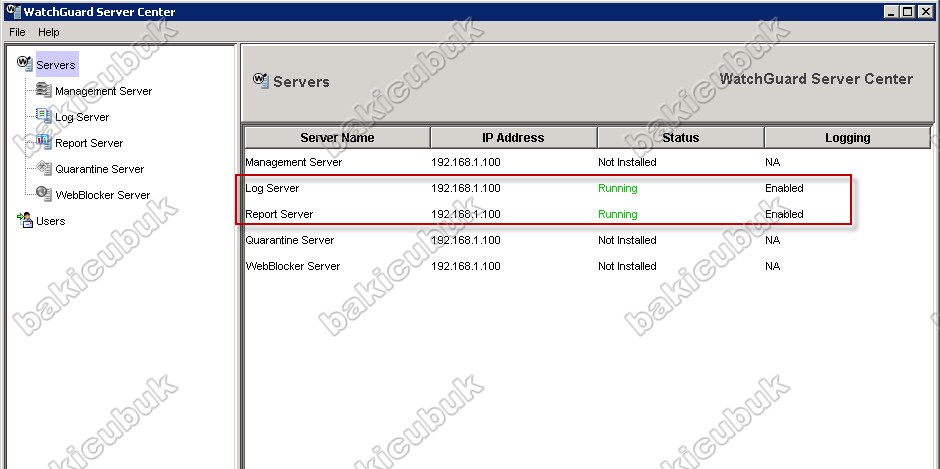The image size is (940, 469).
Task: Click Log Server Enabled logging cell
Action: coord(784,188)
